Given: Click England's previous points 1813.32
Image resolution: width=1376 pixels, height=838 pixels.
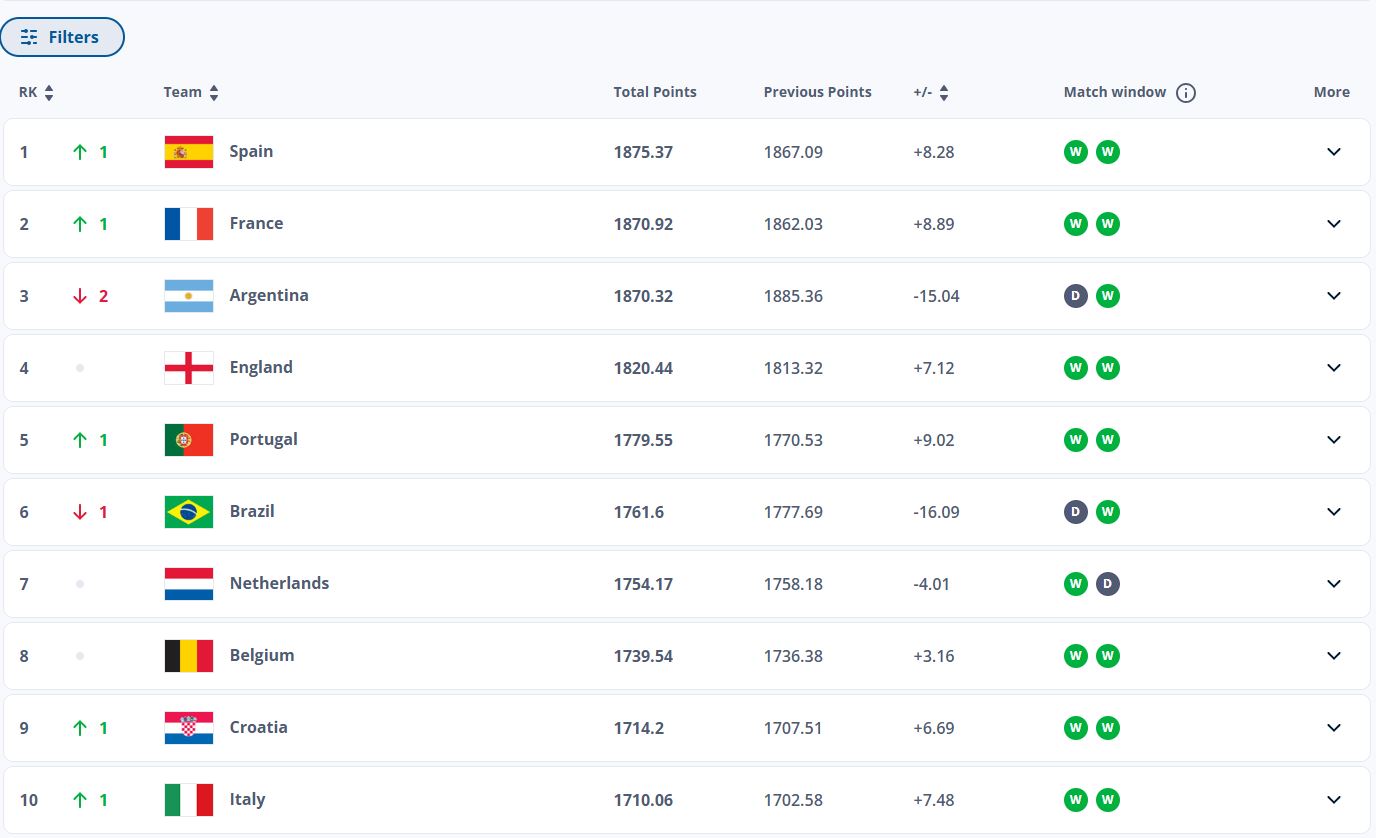Looking at the screenshot, I should click(x=793, y=368).
